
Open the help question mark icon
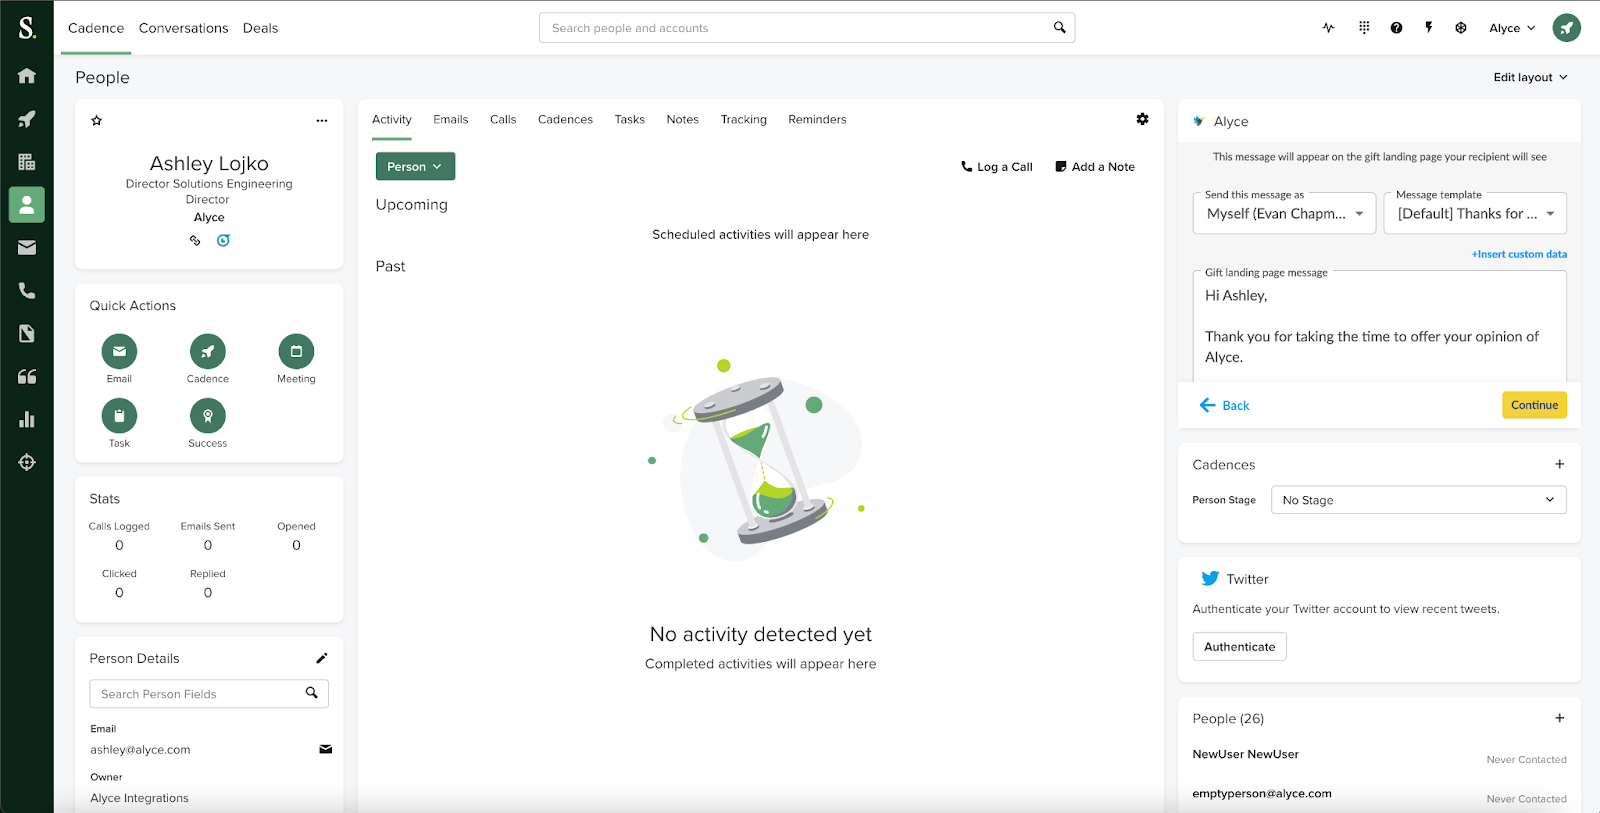pyautogui.click(x=1396, y=28)
